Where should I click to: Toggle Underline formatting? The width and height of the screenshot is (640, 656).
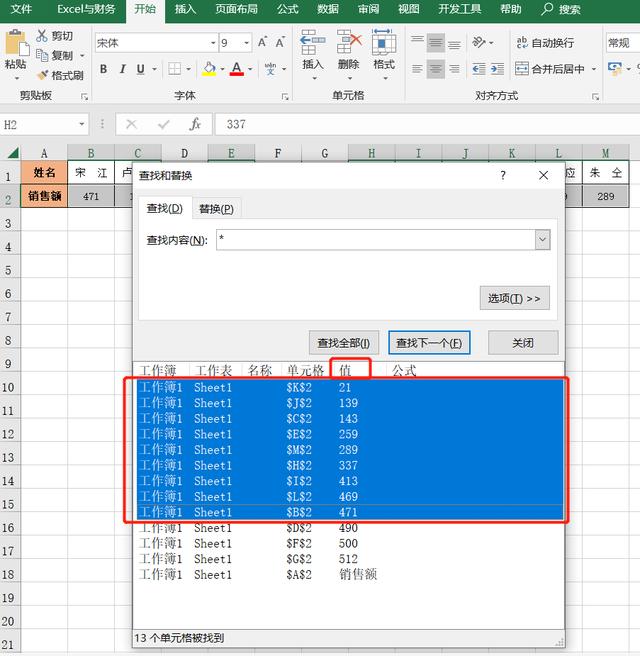141,69
